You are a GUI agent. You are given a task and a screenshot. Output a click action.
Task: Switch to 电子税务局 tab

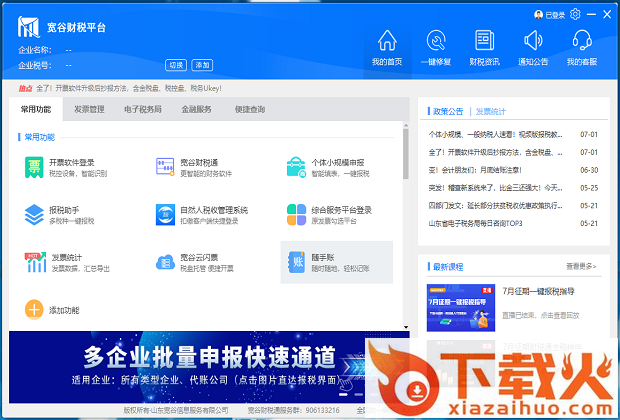(x=143, y=109)
